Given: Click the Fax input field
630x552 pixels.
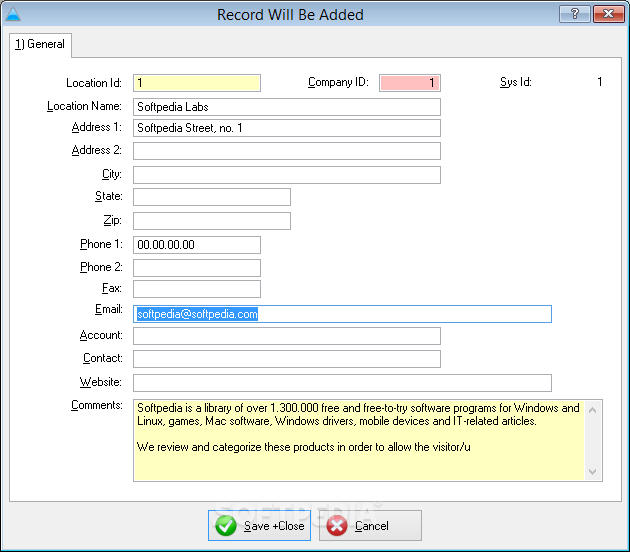Looking at the screenshot, I should [x=197, y=289].
